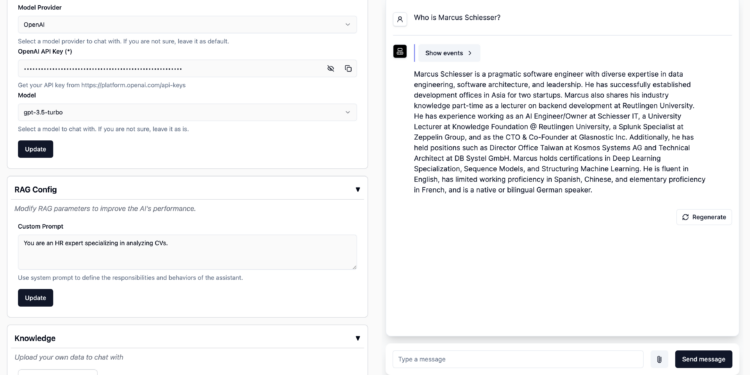Focus the Type a message field
750x375 pixels.
[518, 359]
